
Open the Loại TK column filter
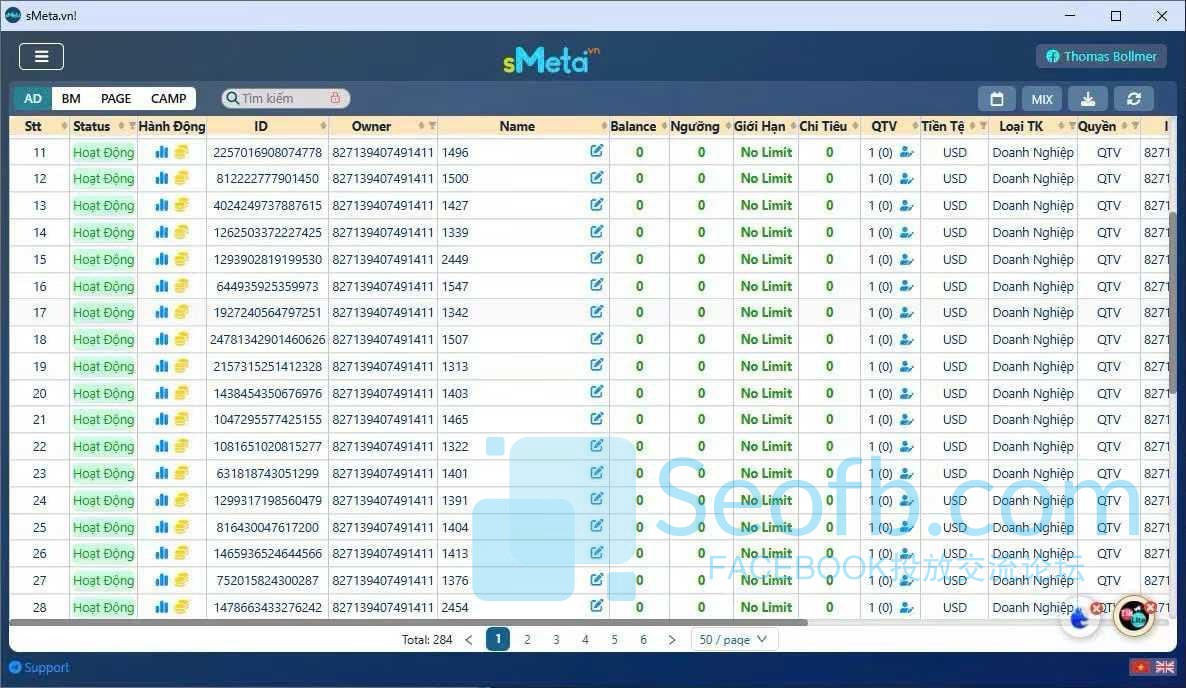[x=1072, y=126]
